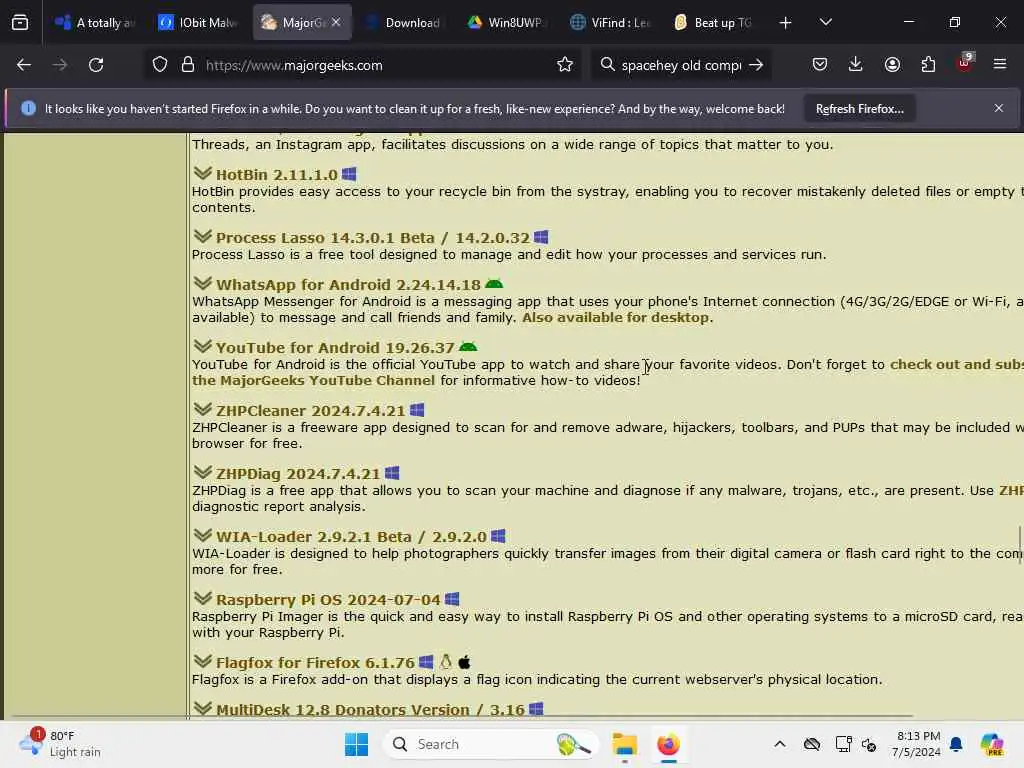This screenshot has width=1024, height=768.
Task: Click Android icon beside WhatsApp for Android
Action: click(494, 284)
